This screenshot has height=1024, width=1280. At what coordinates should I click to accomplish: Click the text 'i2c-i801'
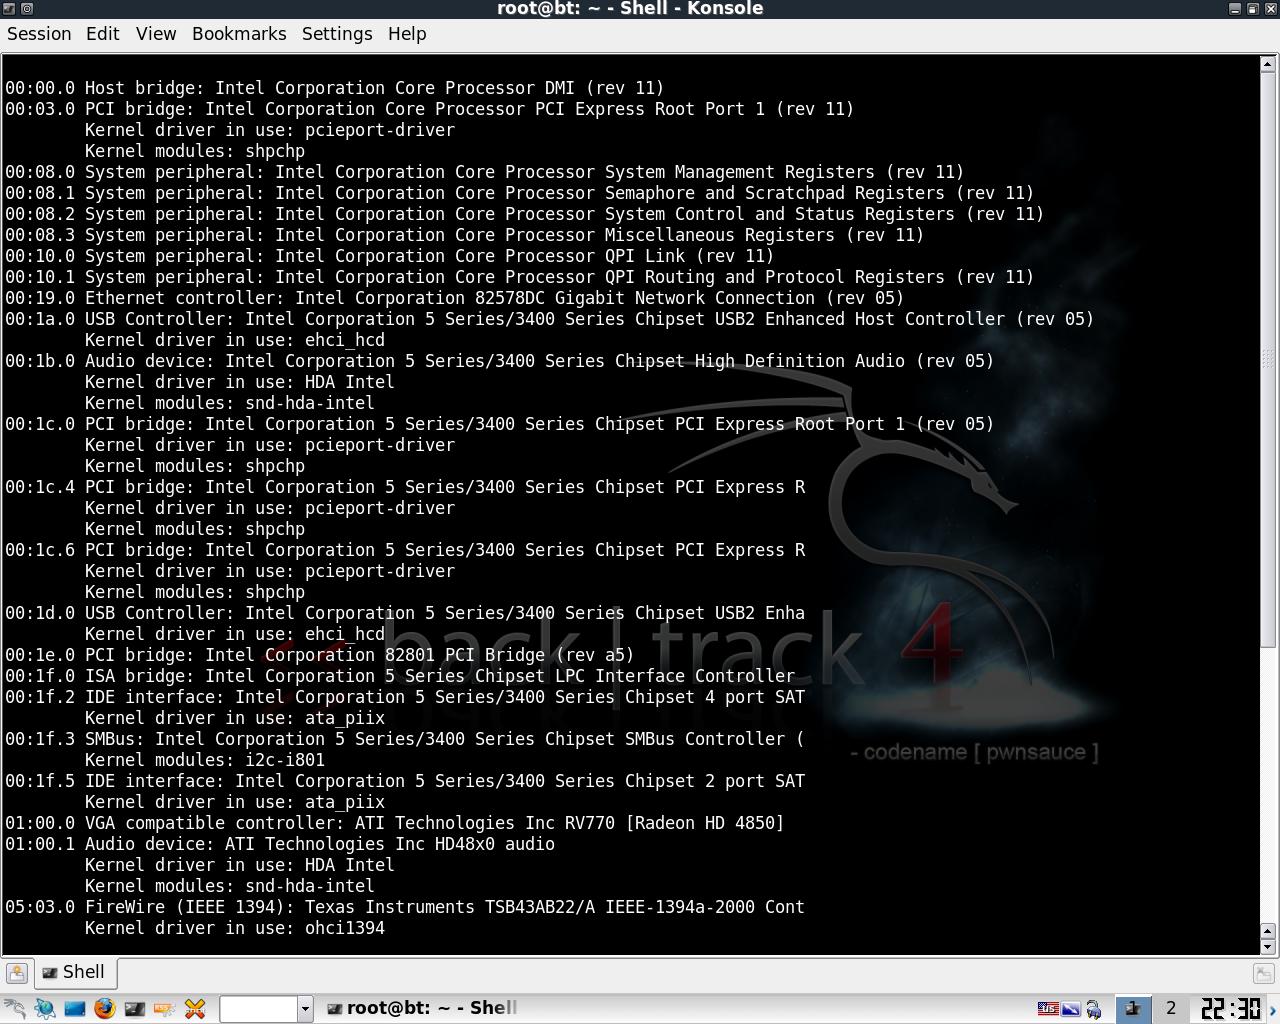click(x=285, y=760)
